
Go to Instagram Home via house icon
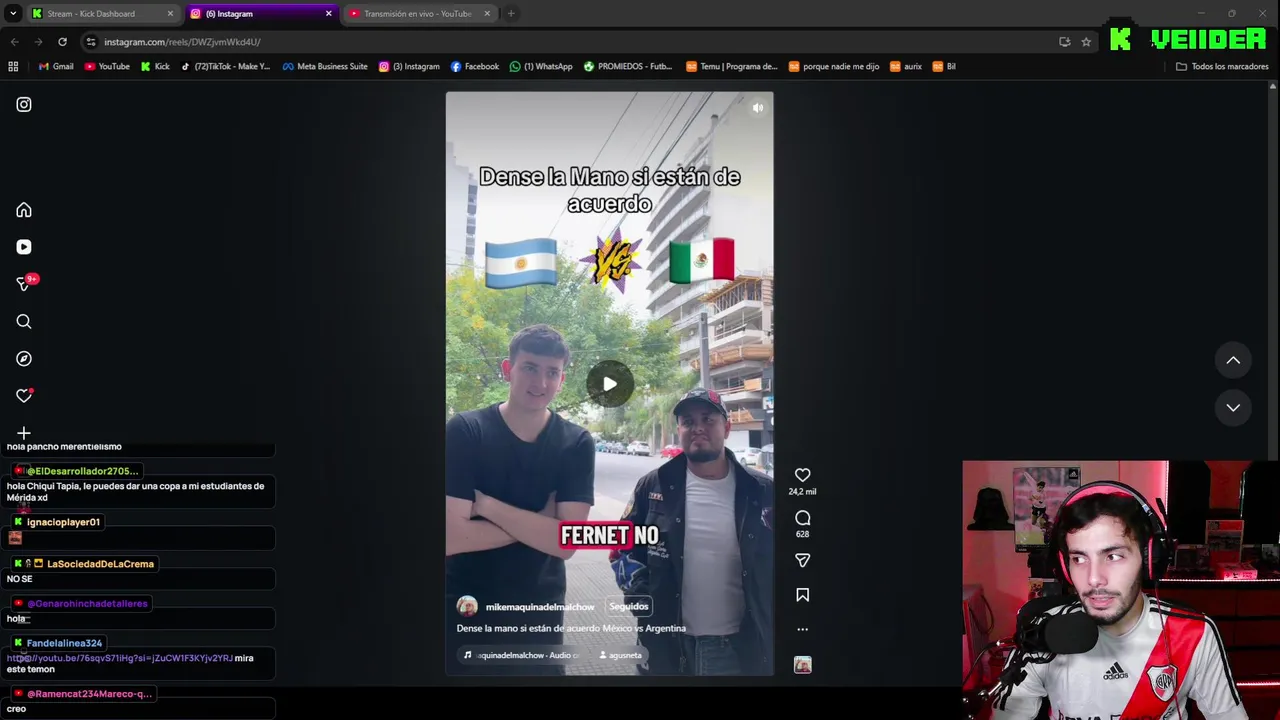[24, 210]
